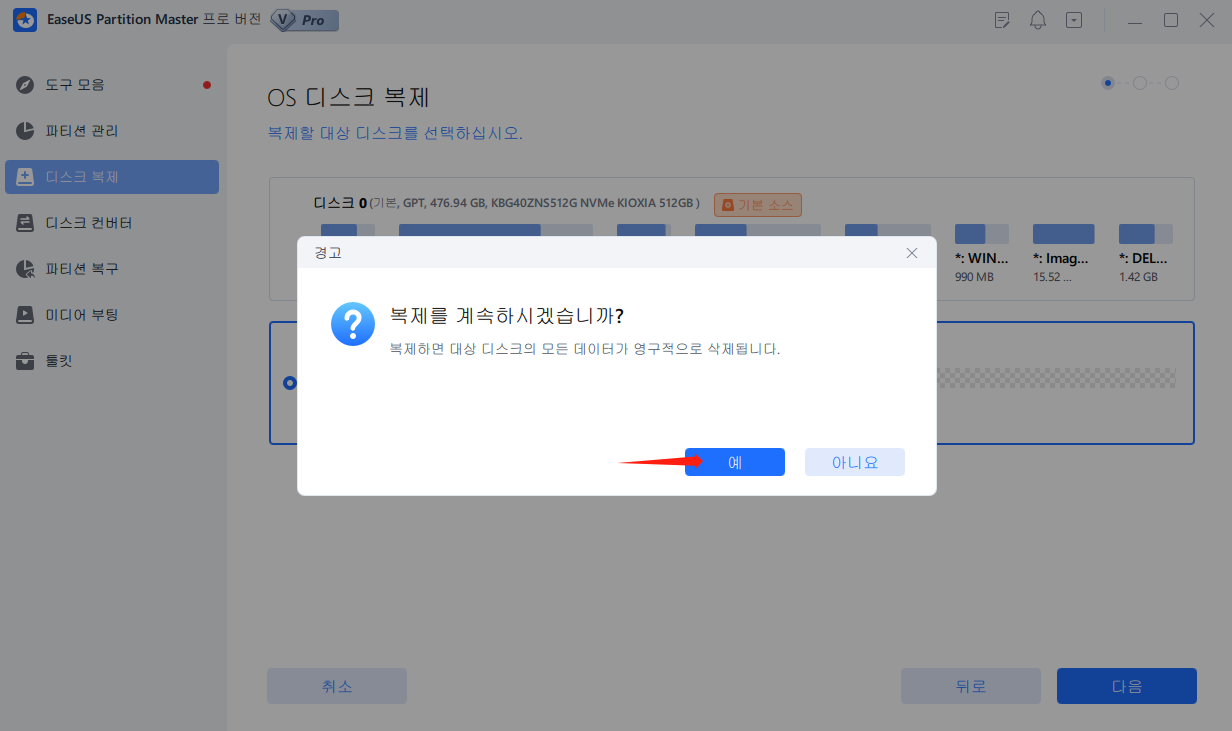Click the red dot beside 도구 모음
This screenshot has height=731, width=1232.
point(207,85)
